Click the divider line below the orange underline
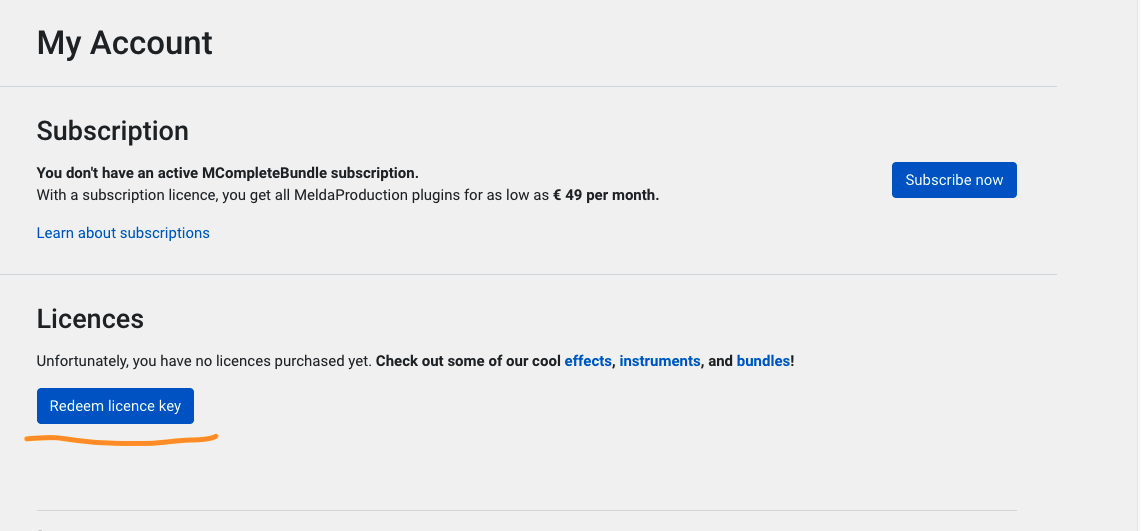 coord(527,510)
